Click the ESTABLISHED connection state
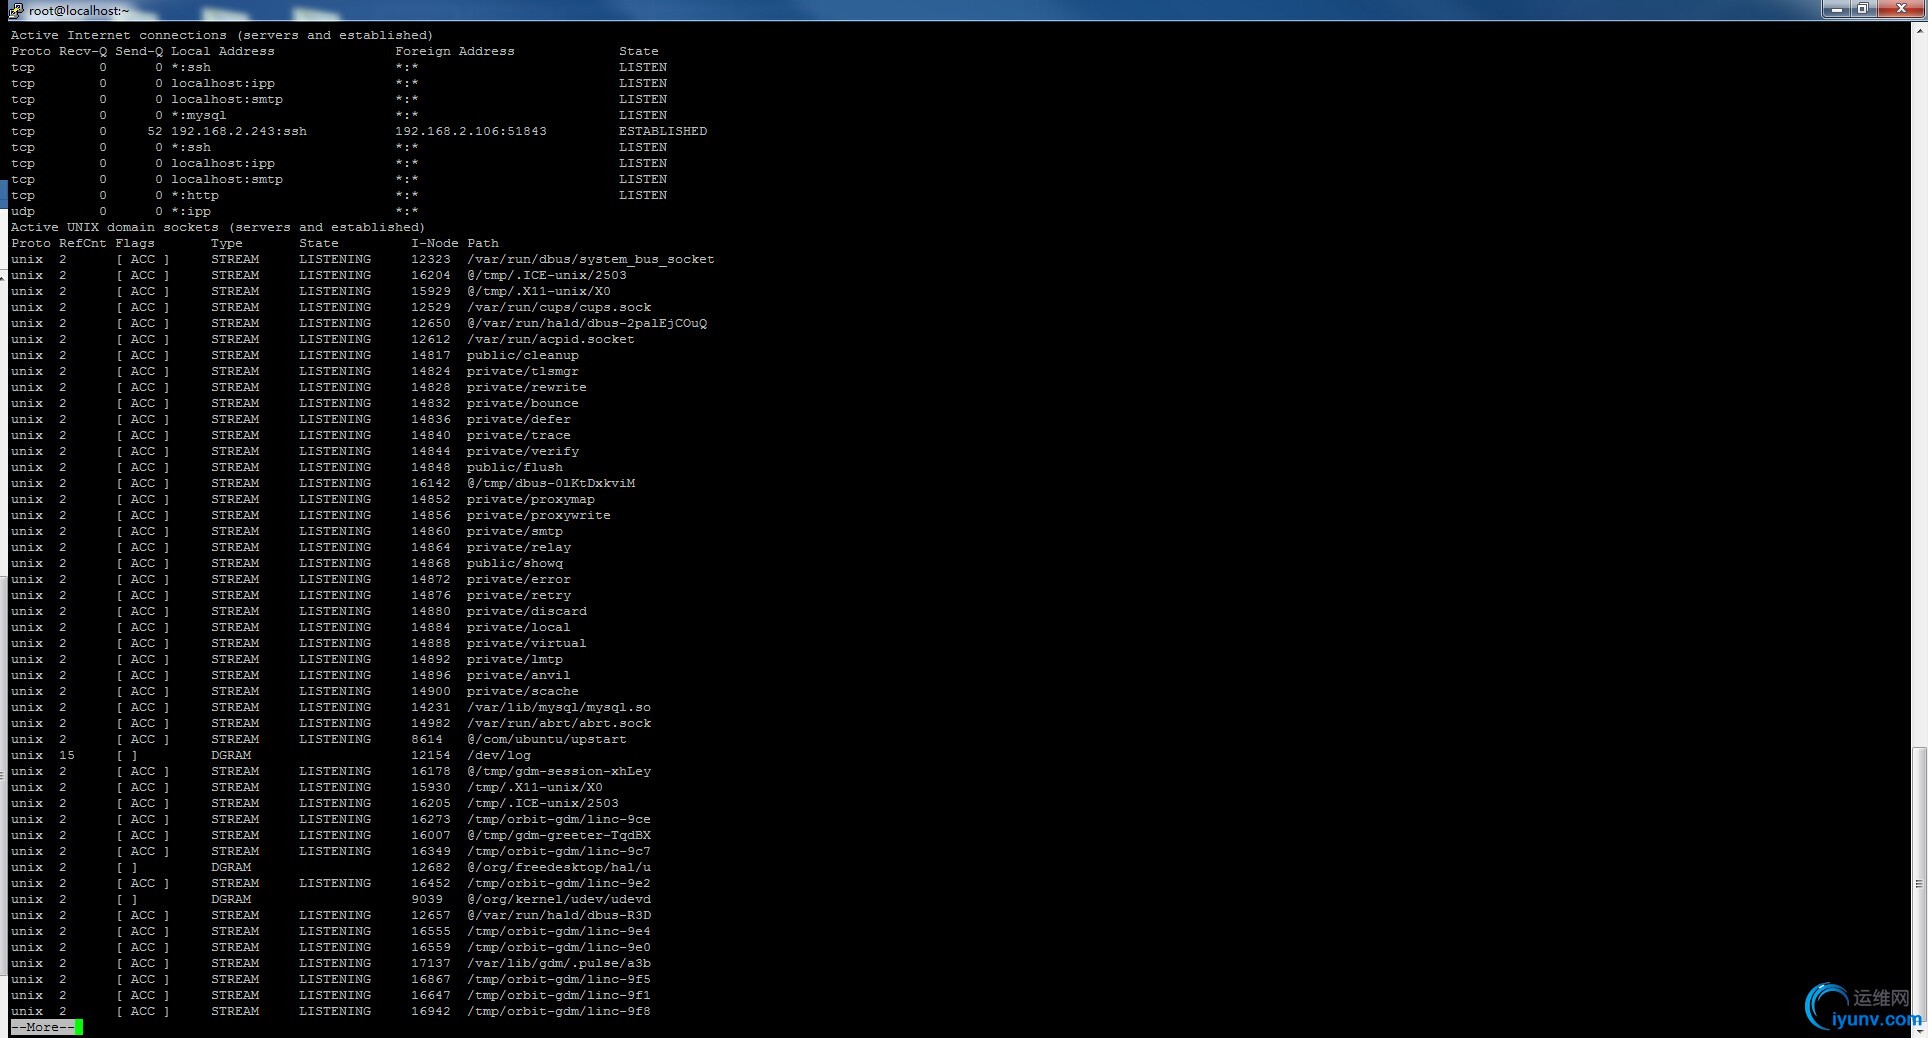Viewport: 1928px width, 1038px height. pos(663,131)
